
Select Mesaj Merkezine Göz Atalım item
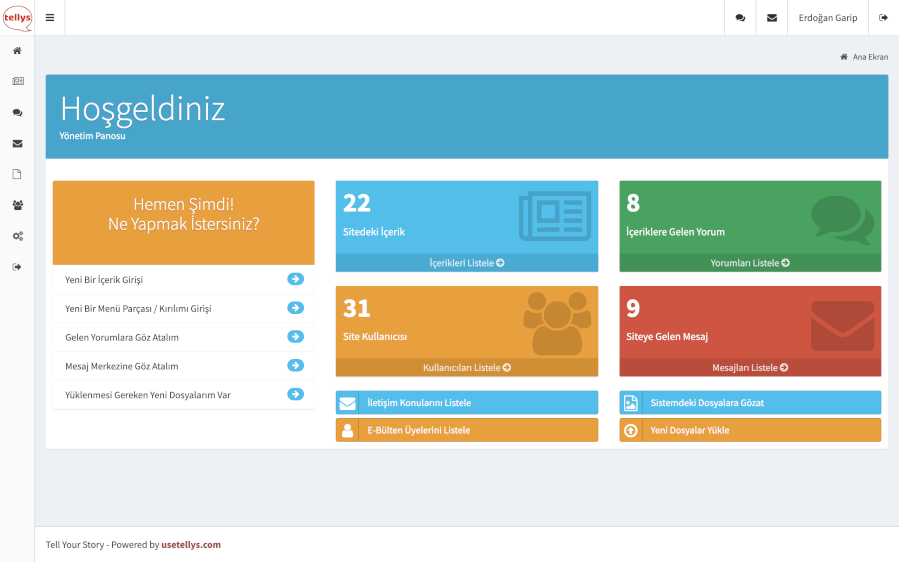121,366
